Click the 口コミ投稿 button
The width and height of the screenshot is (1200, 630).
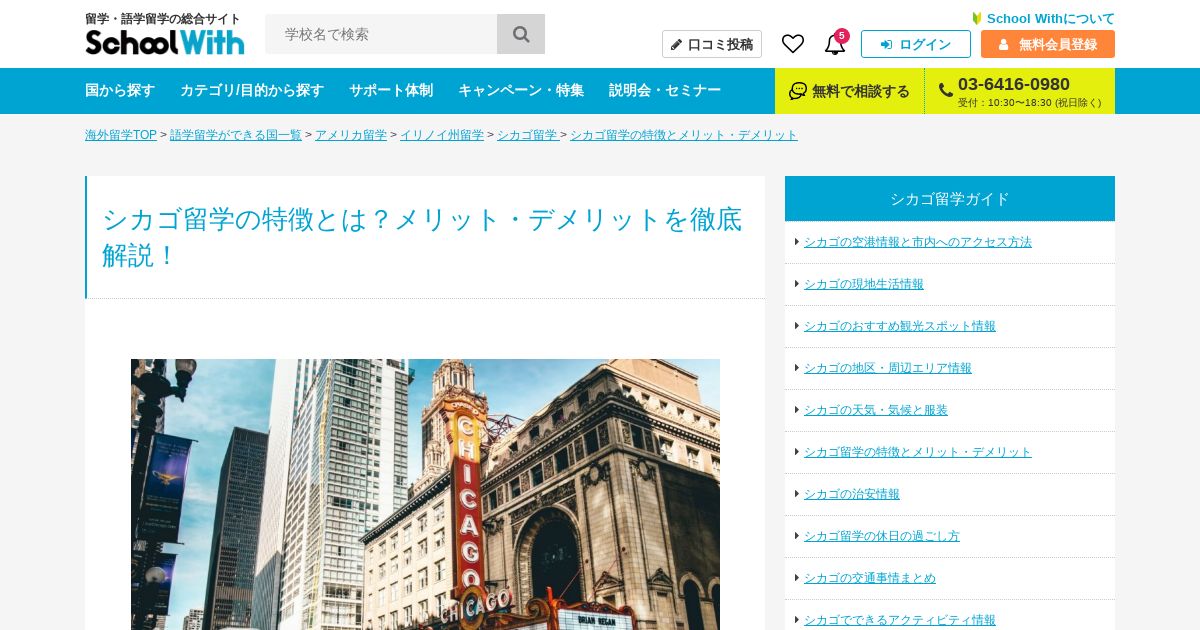(712, 44)
